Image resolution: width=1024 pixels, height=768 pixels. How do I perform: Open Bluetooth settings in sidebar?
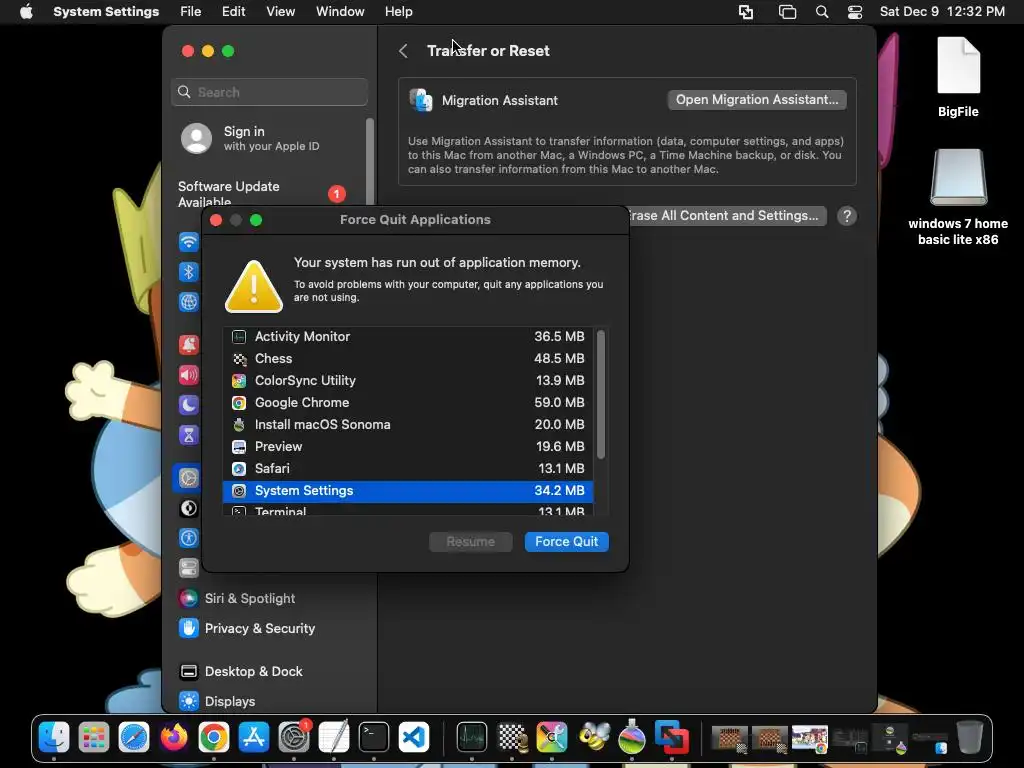coord(189,272)
